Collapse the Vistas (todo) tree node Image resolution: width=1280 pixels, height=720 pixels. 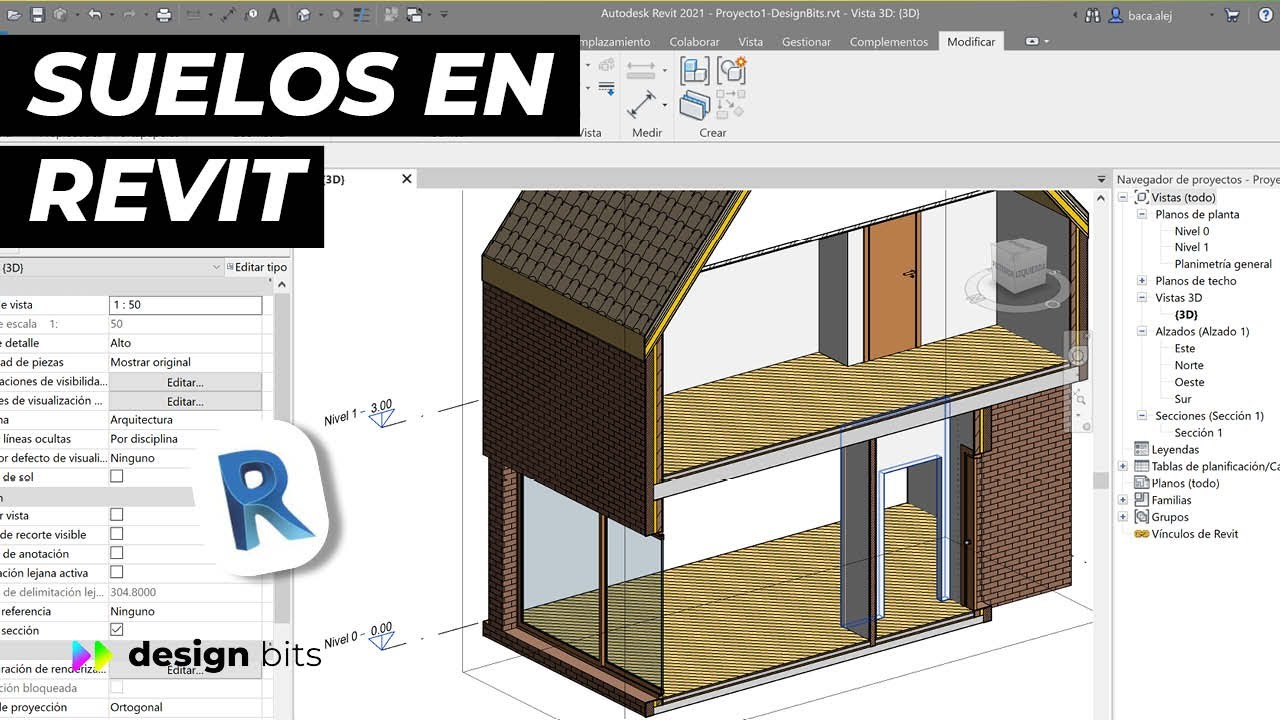(1123, 198)
